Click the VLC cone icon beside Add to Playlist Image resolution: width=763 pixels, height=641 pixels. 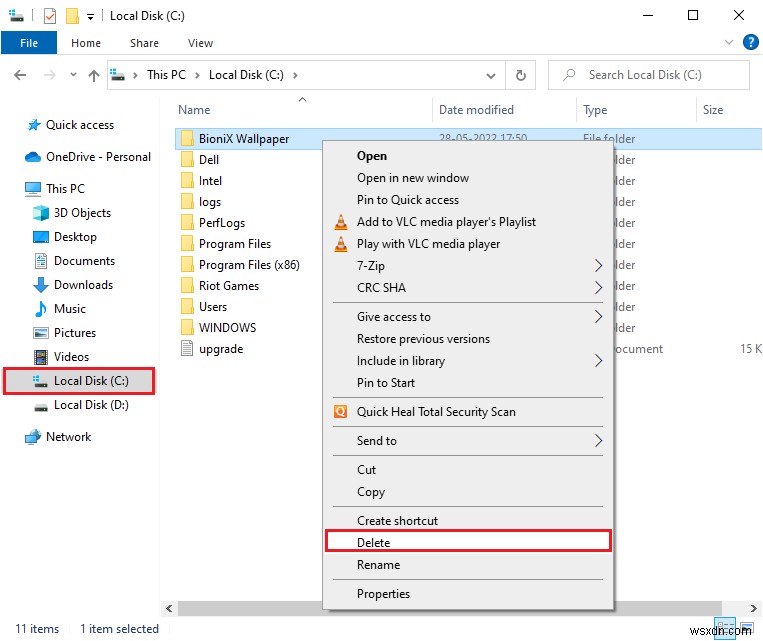pos(340,222)
